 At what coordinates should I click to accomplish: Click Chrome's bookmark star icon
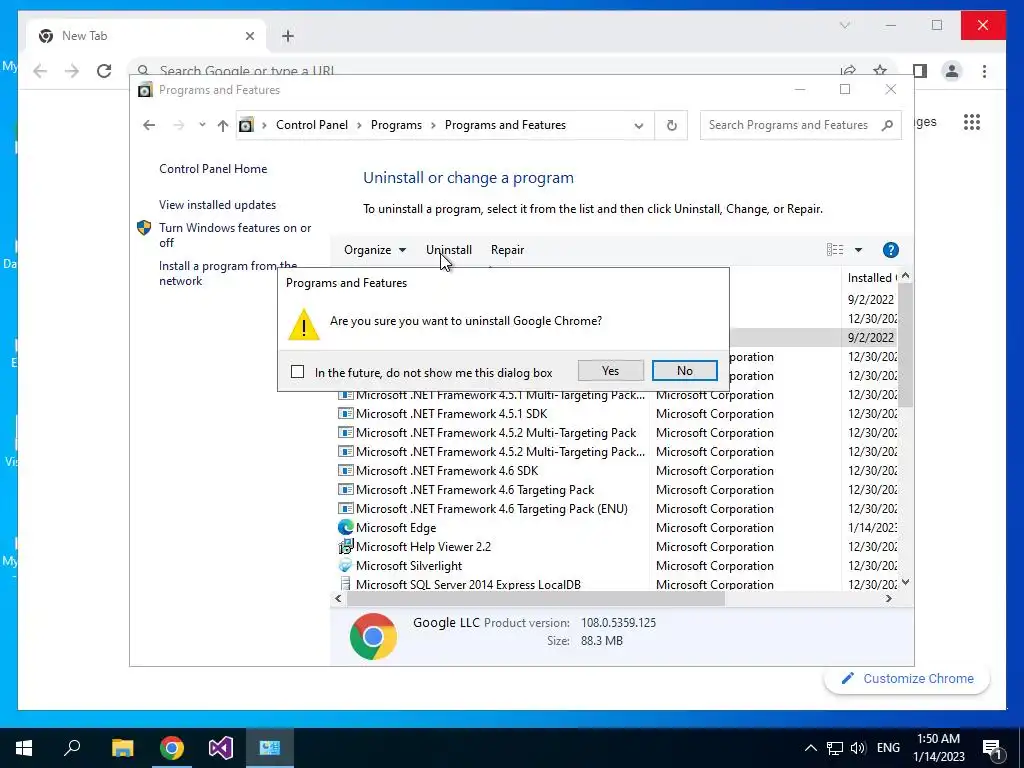880,71
